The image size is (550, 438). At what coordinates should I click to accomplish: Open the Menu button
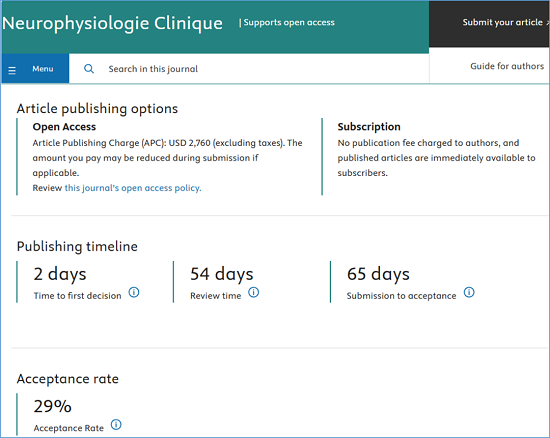coord(35,68)
